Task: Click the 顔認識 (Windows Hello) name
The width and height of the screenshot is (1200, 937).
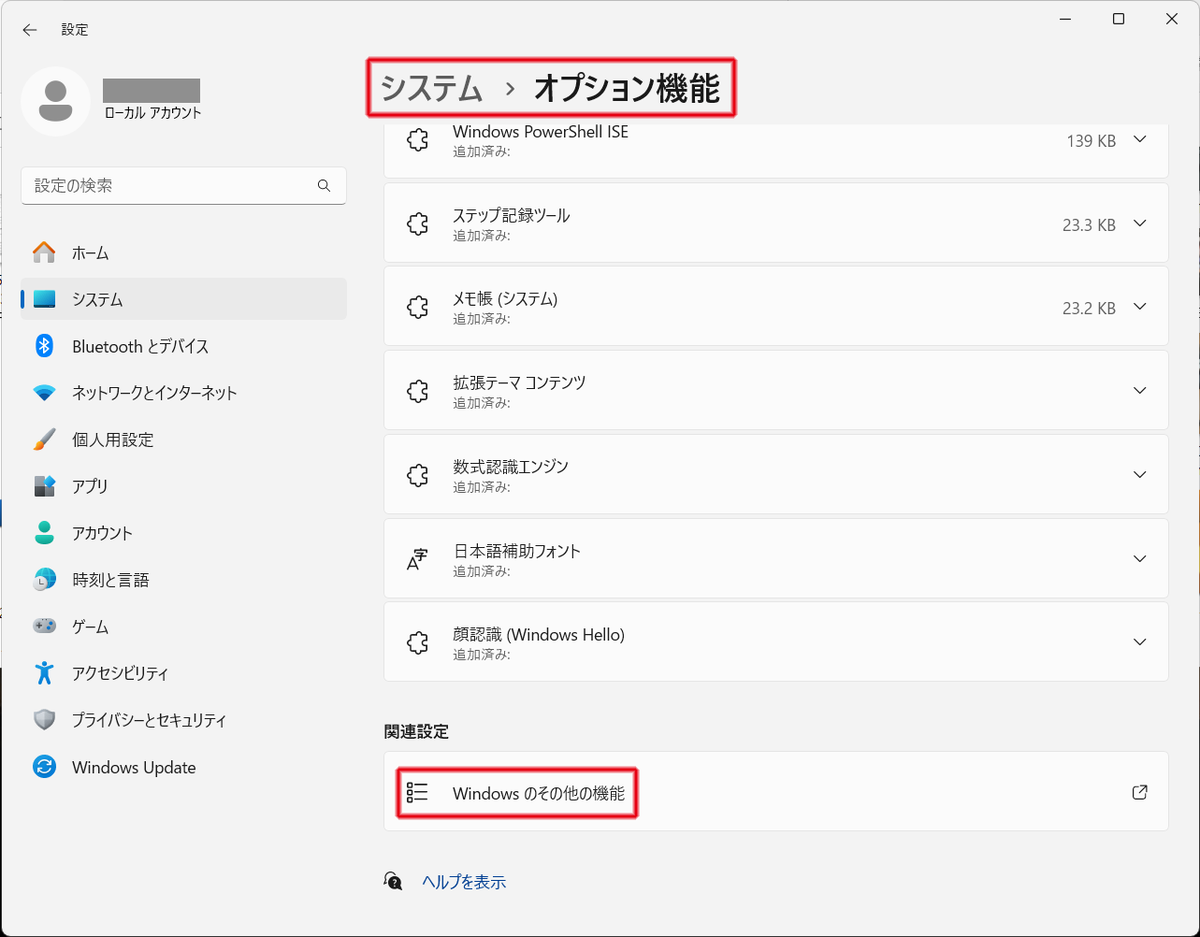Action: pos(538,634)
